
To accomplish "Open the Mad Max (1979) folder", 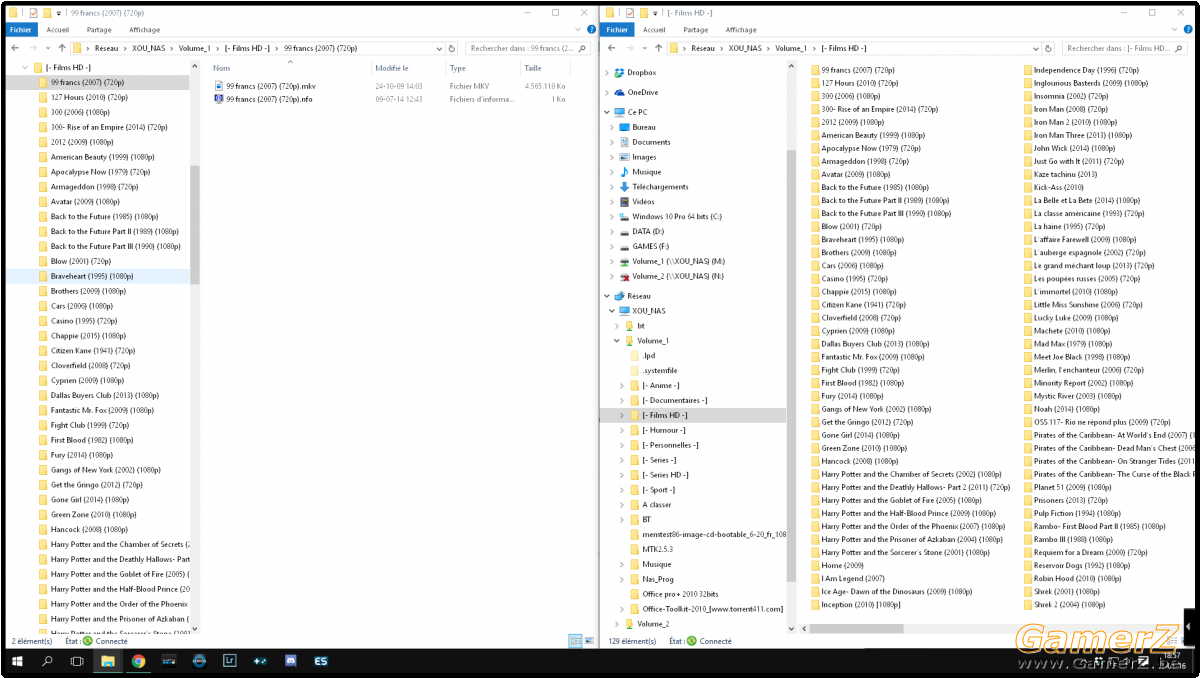I will point(1067,344).
